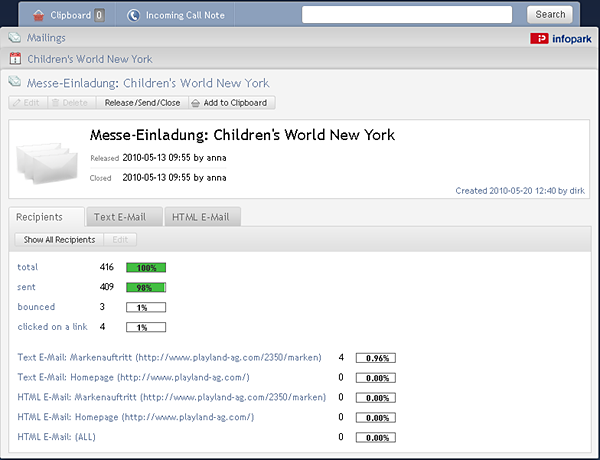The image size is (600, 460).
Task: Click the 0.00% bar for Text E-Mail: Homepage
Action: [x=376, y=378]
